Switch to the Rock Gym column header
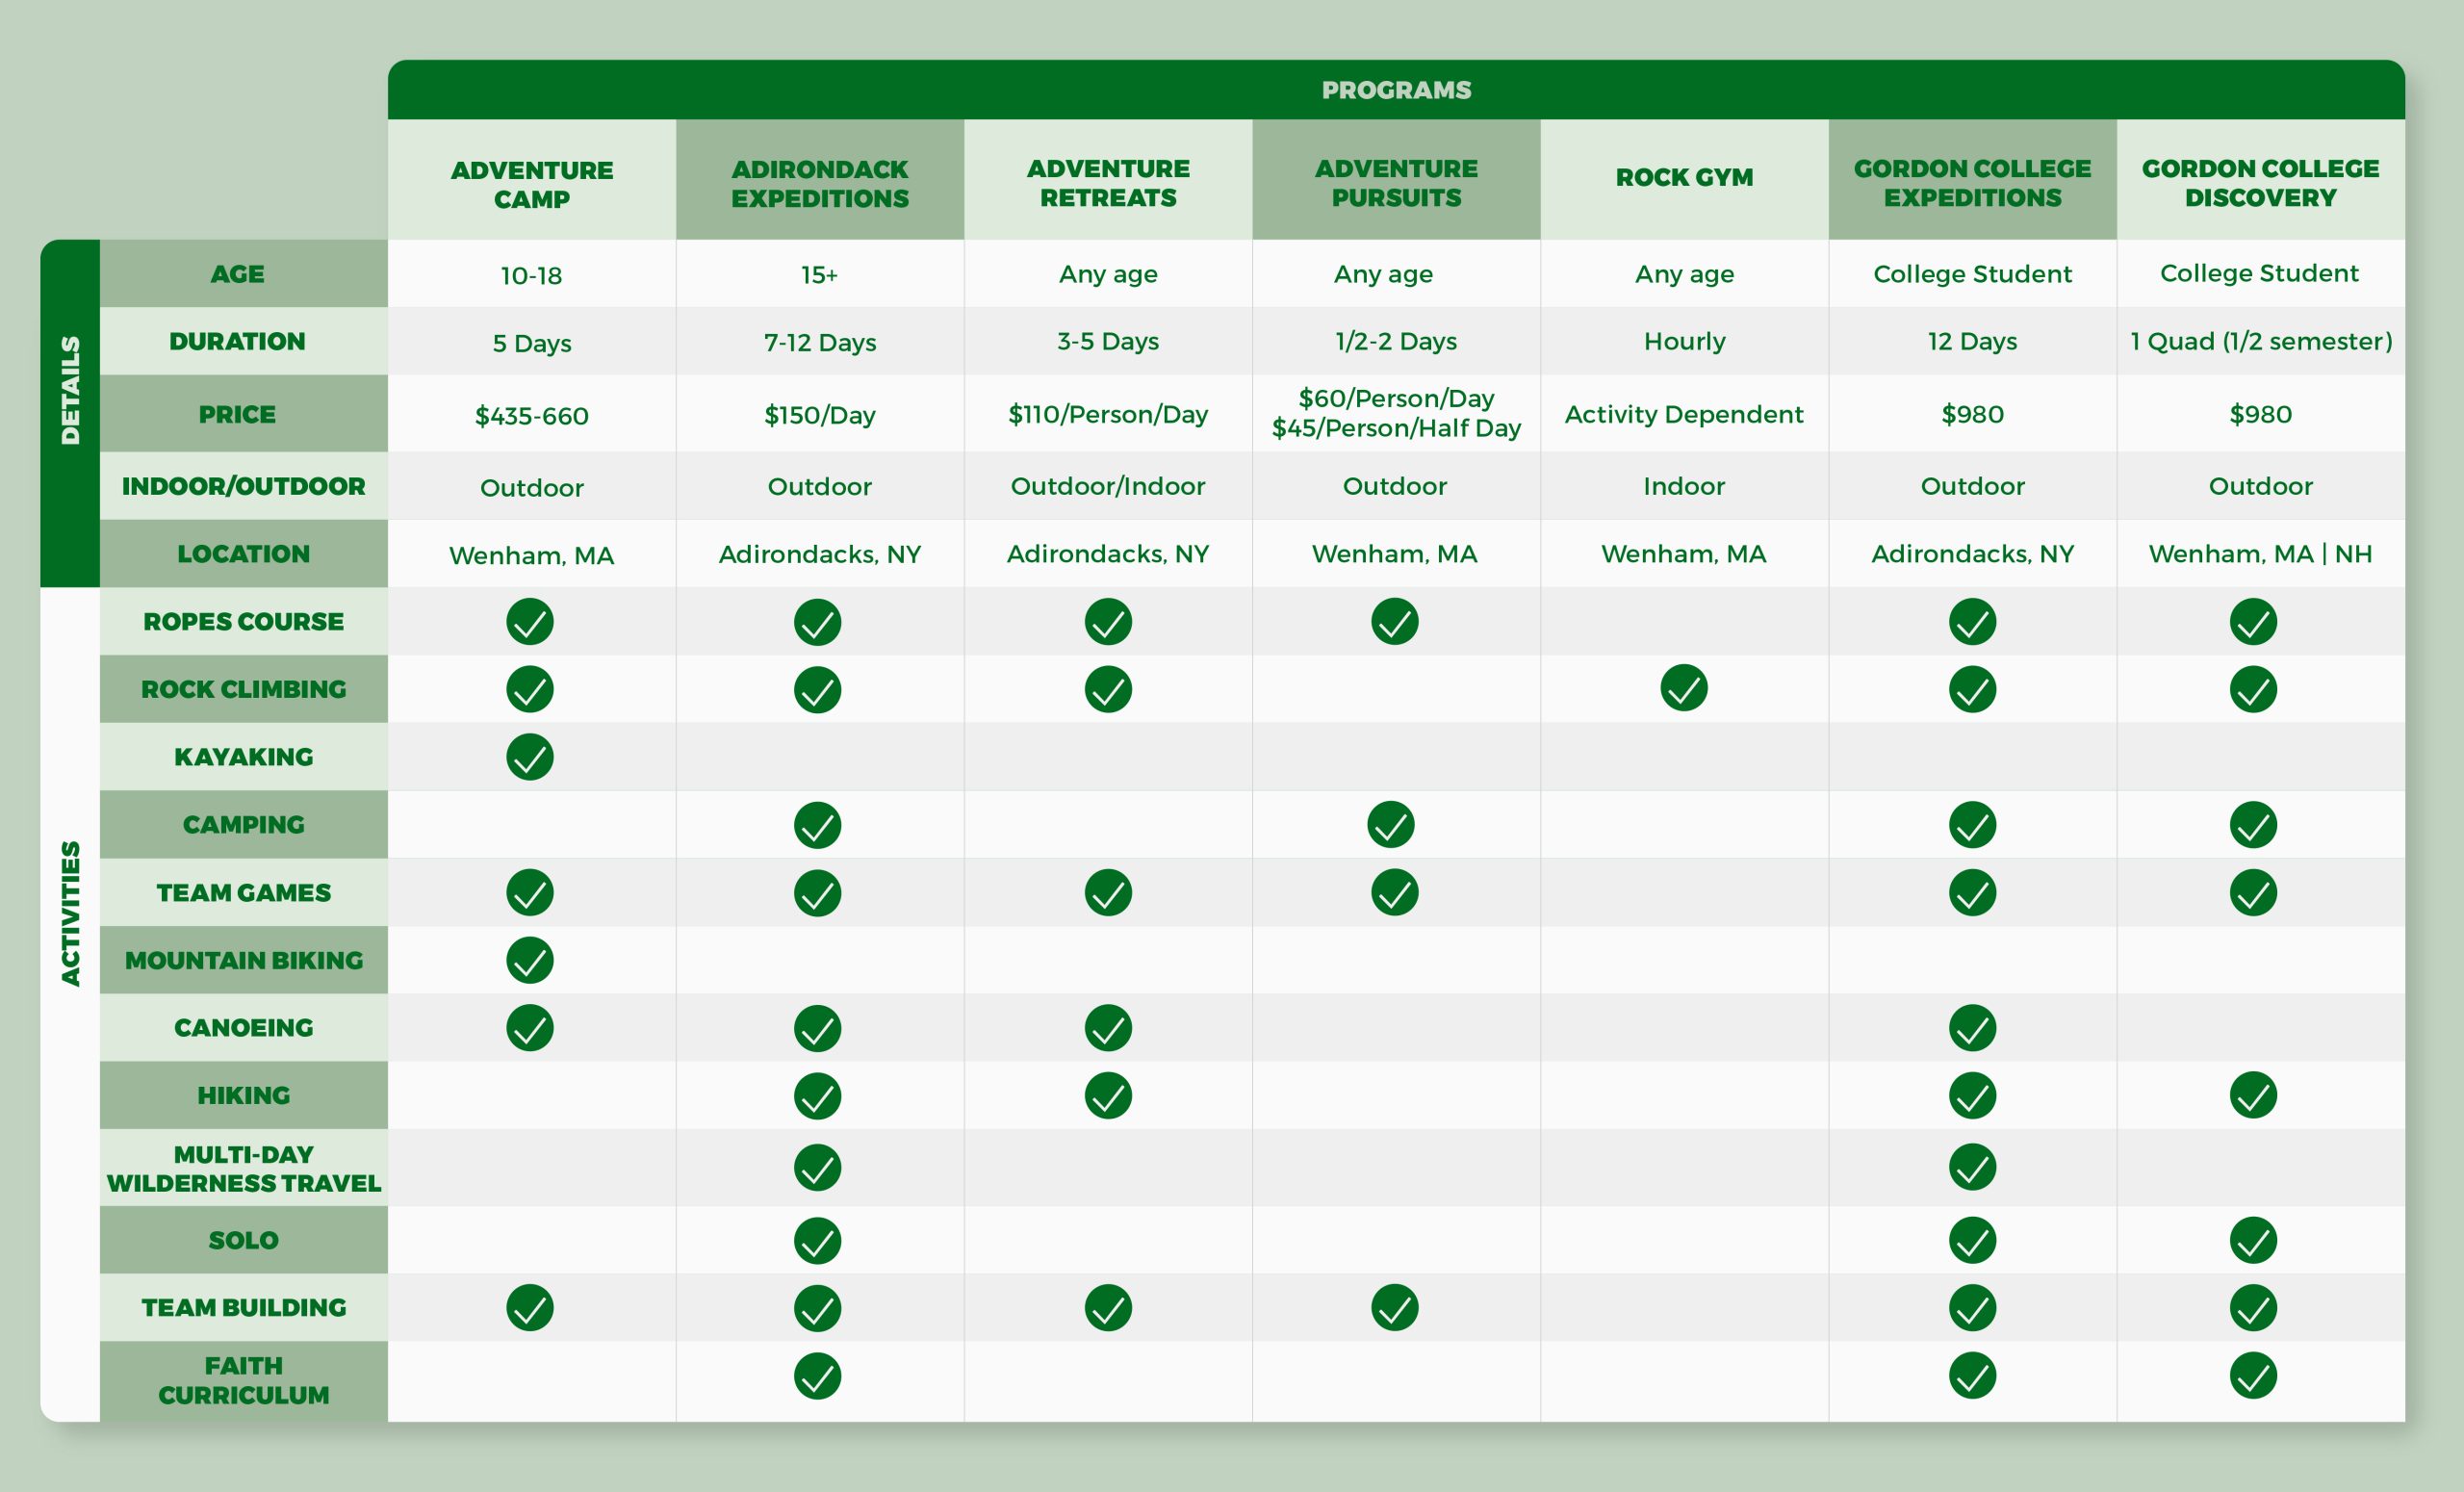 tap(1684, 178)
